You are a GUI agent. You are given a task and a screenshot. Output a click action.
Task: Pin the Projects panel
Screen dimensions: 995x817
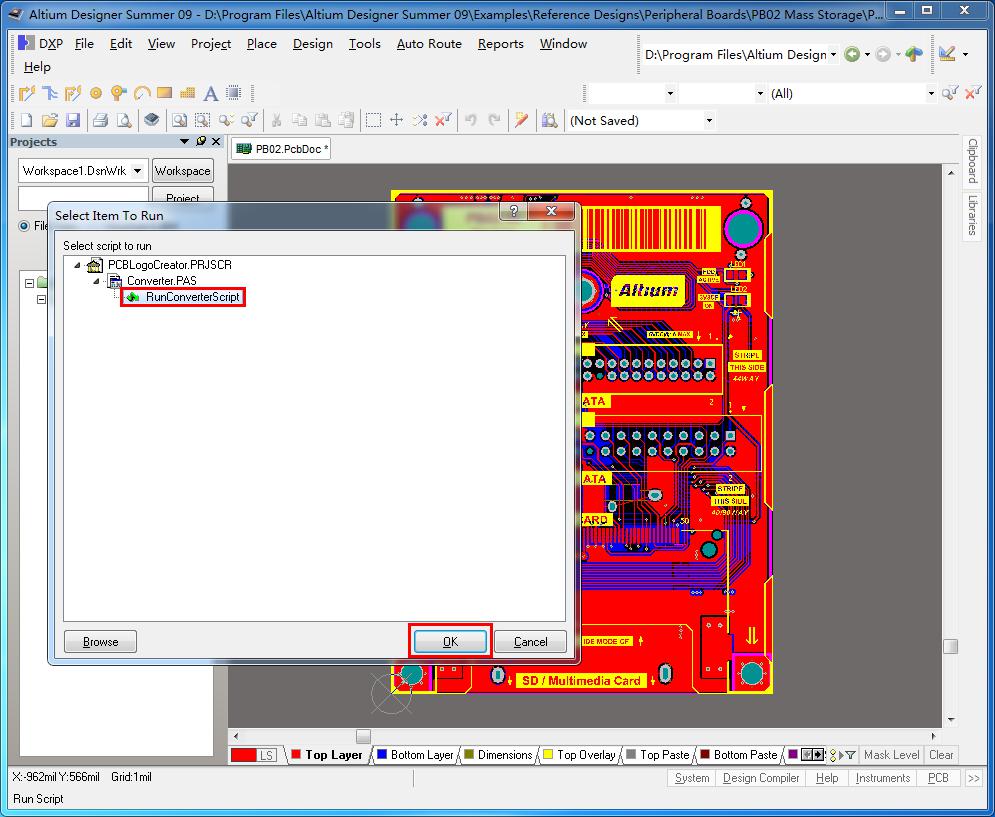click(201, 141)
